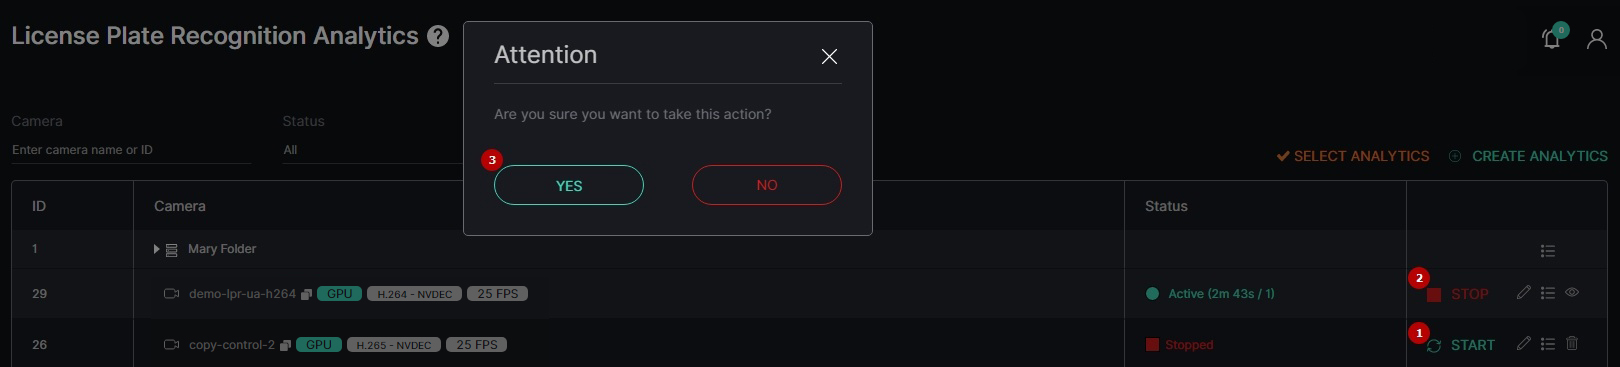
Task: Choose Select Analytics
Action: click(x=1353, y=156)
